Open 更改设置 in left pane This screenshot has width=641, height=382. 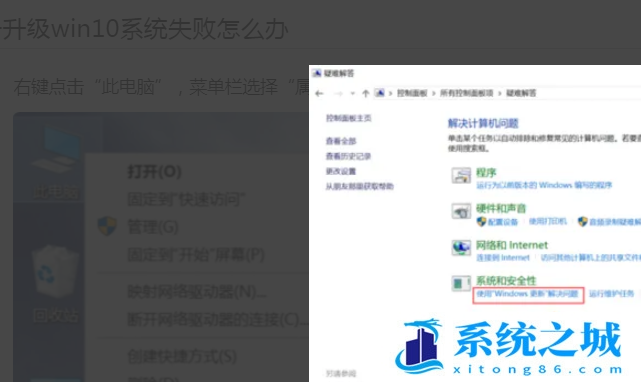point(341,171)
